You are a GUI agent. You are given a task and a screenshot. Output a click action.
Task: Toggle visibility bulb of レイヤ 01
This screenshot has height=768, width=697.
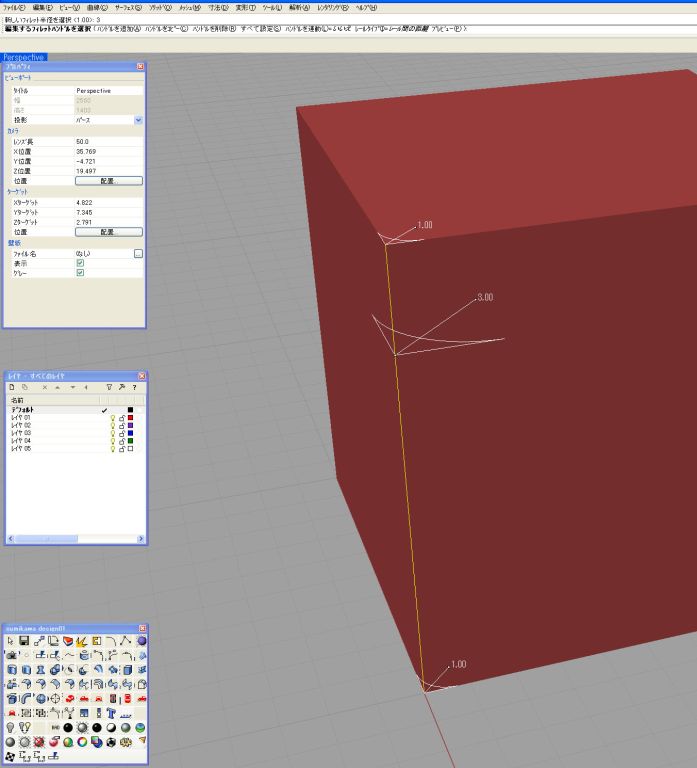112,418
